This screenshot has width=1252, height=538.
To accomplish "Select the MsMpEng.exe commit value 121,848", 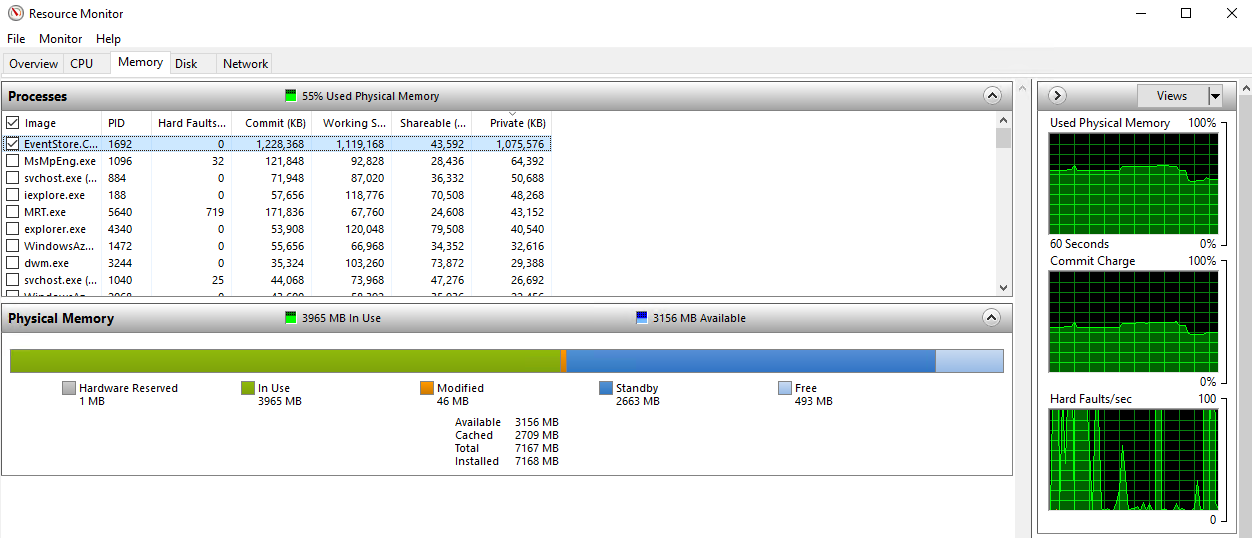I will 284,161.
